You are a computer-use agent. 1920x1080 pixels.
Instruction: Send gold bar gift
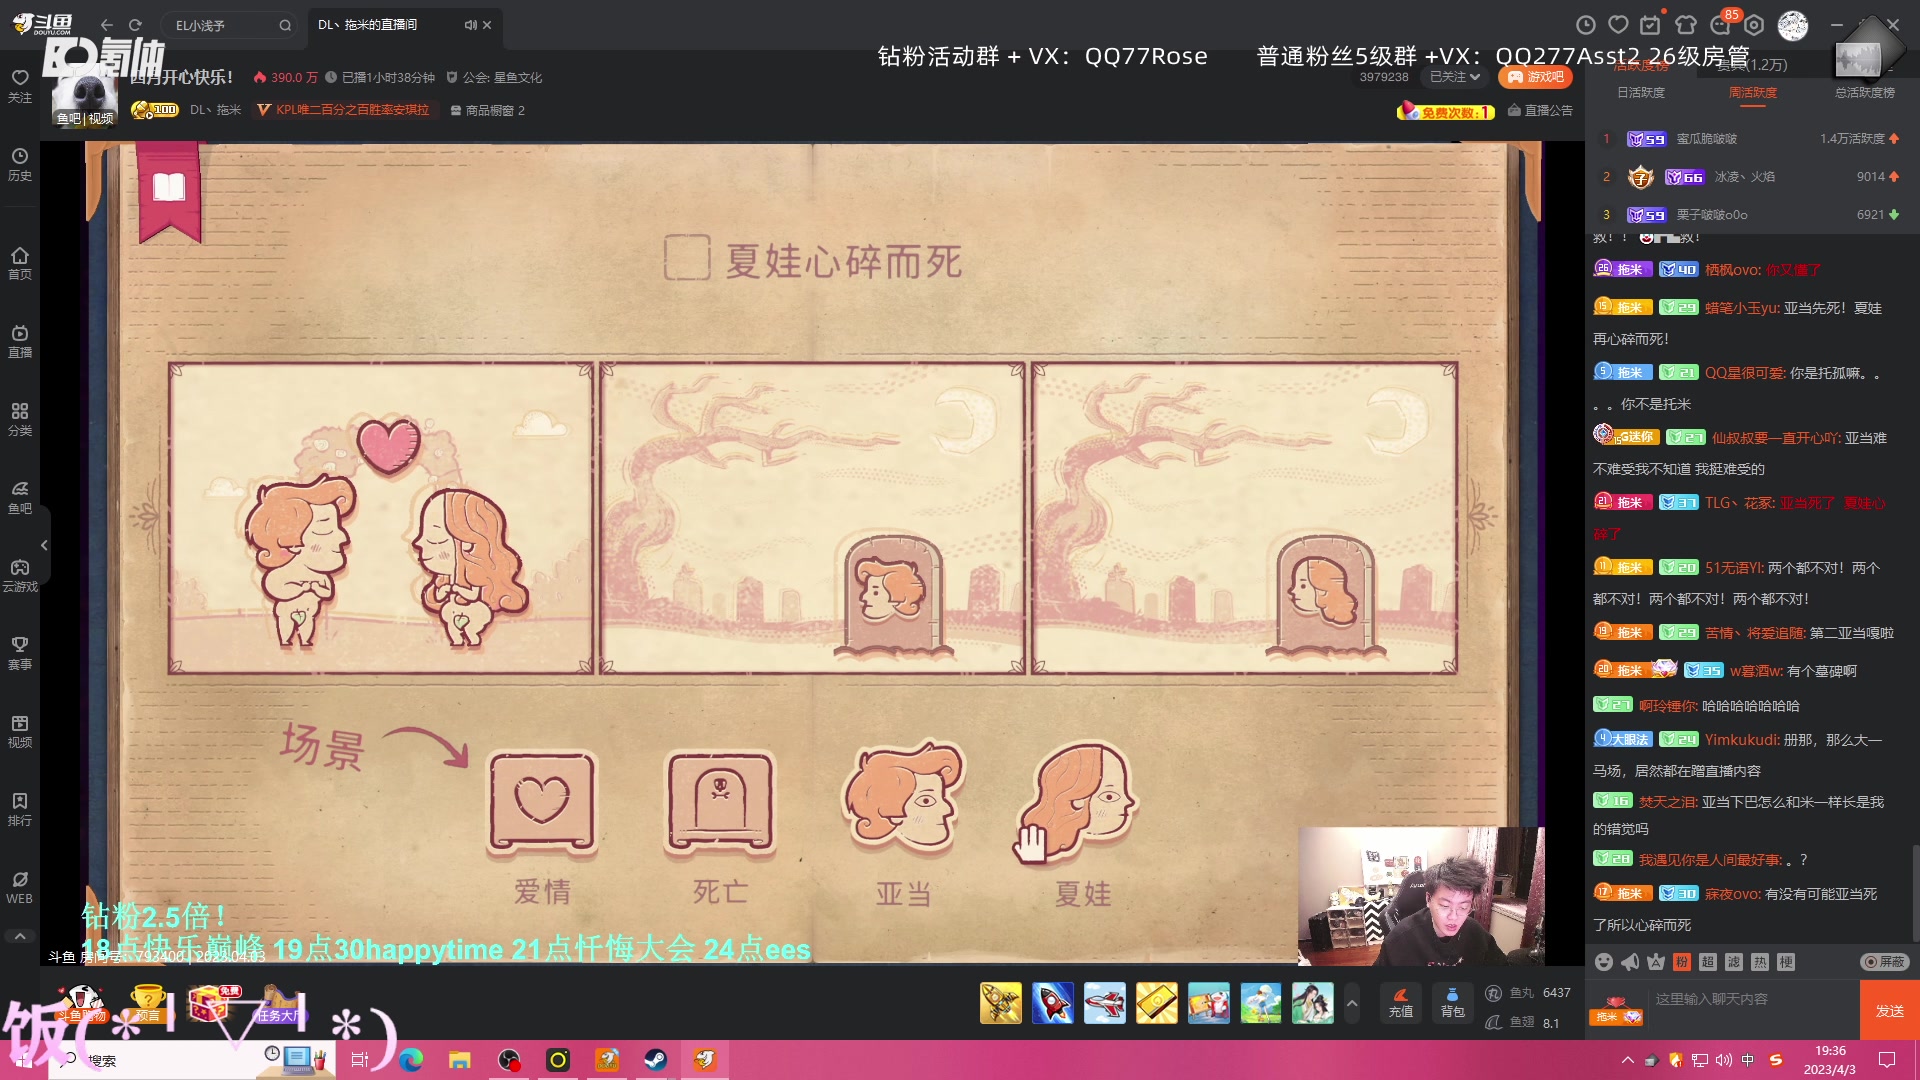click(x=1156, y=1002)
